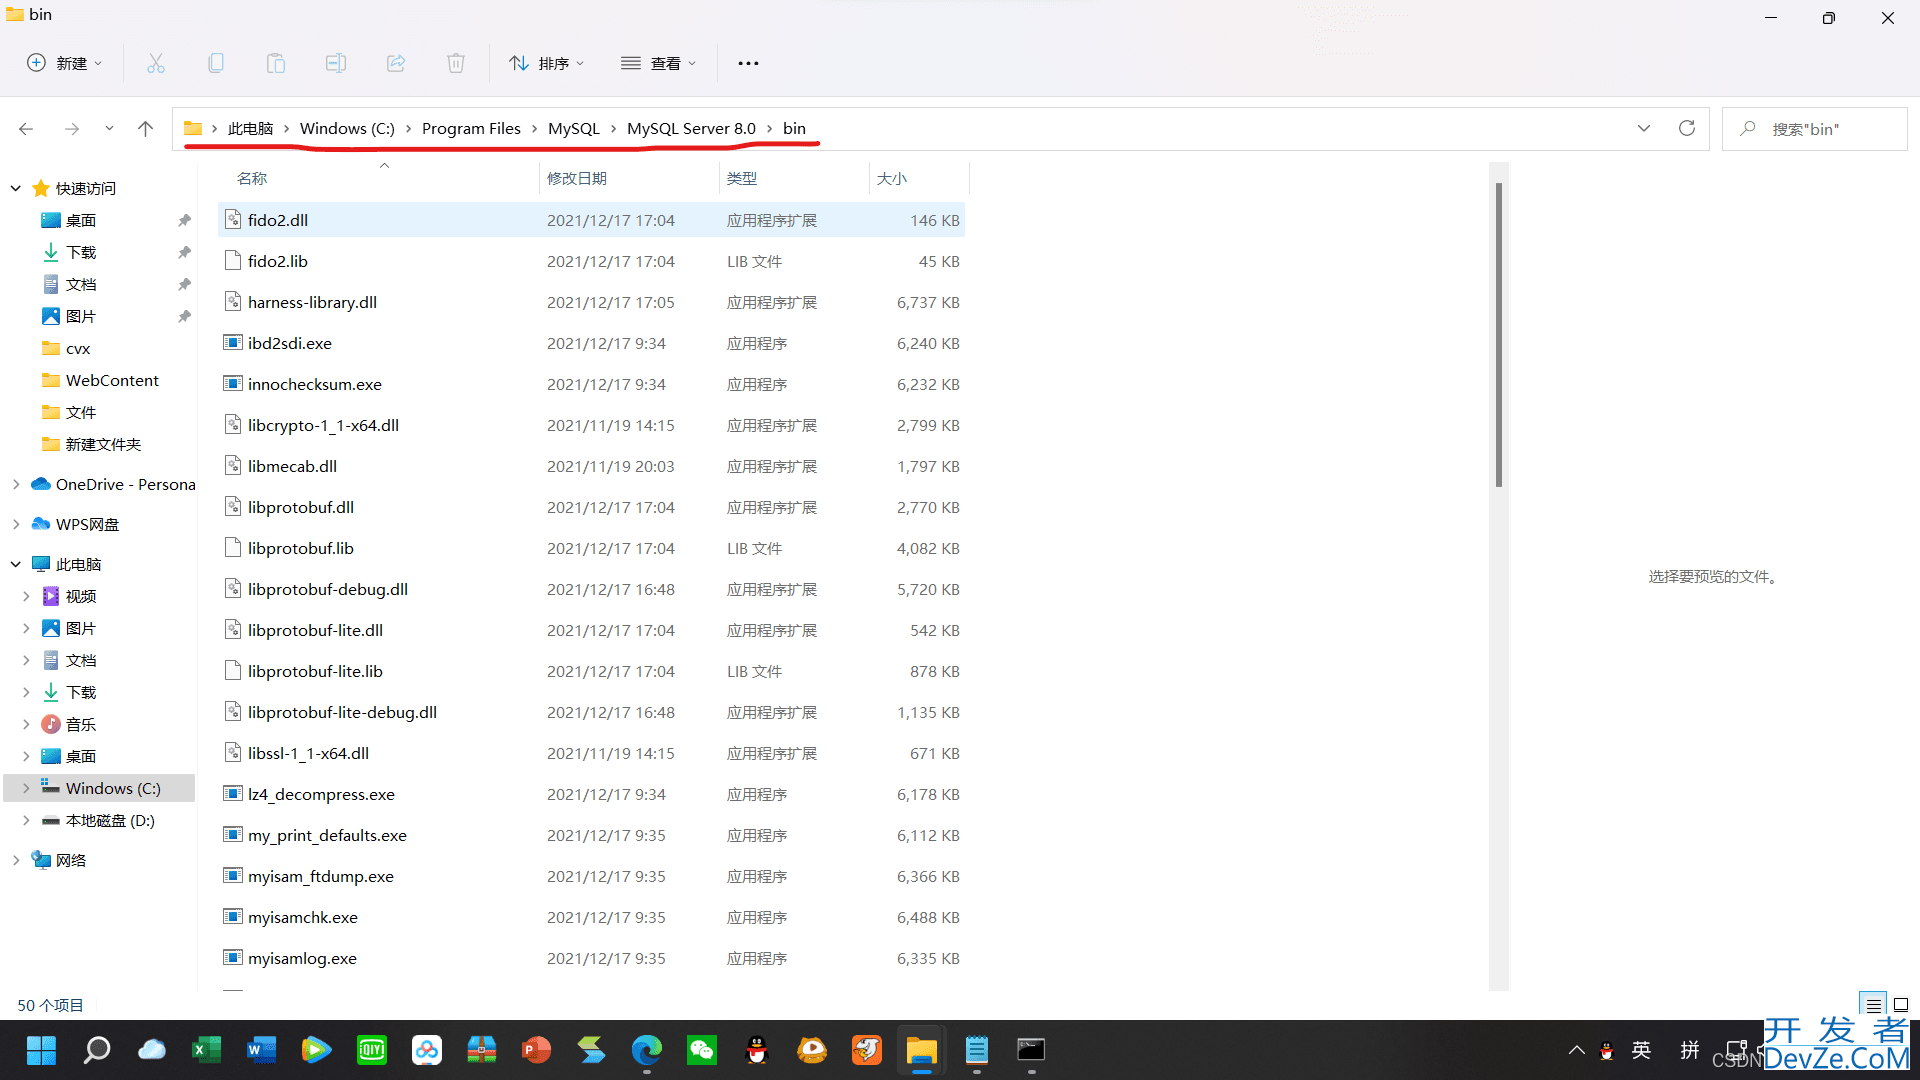Open WeChat from the taskbar
The height and width of the screenshot is (1080, 1920).
(x=702, y=1050)
